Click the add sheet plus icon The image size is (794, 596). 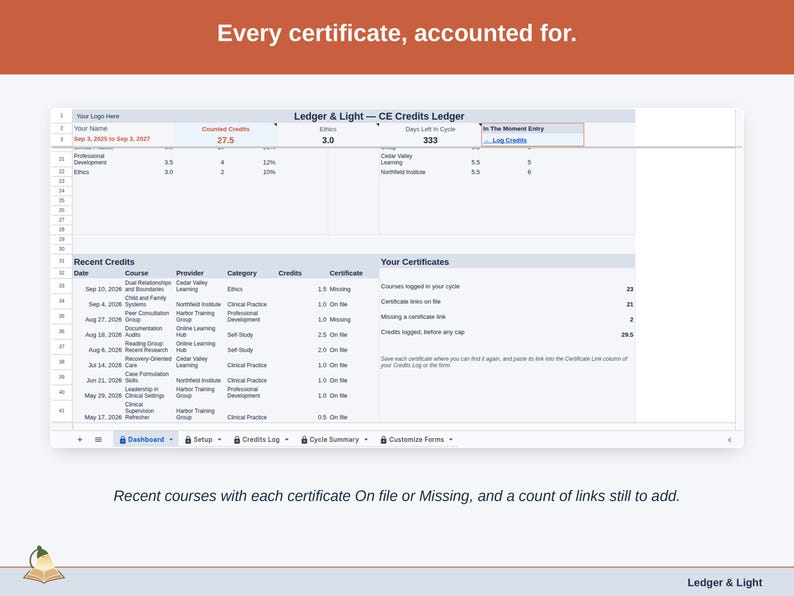(x=80, y=440)
